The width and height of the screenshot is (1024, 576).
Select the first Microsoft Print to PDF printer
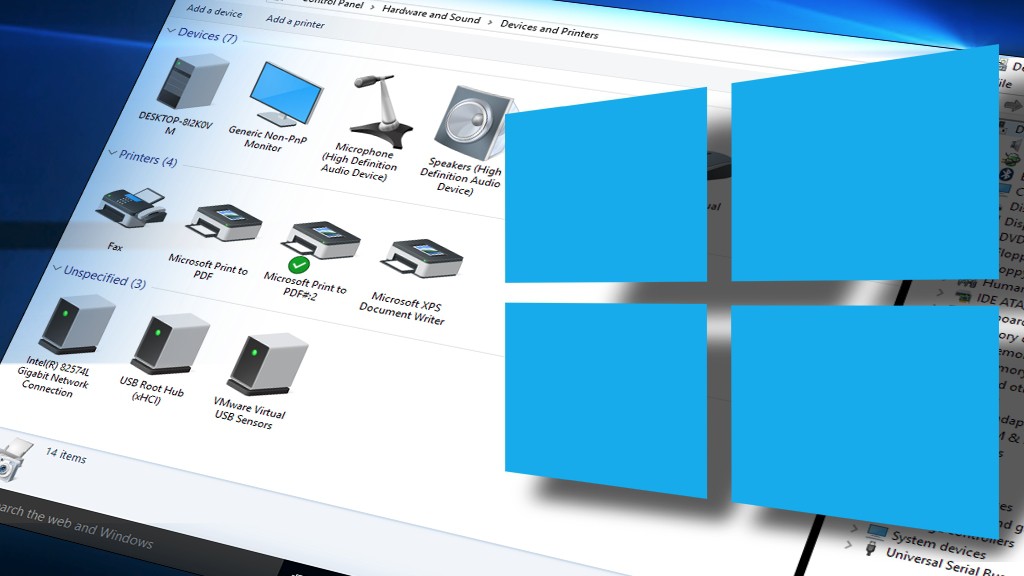pos(225,223)
